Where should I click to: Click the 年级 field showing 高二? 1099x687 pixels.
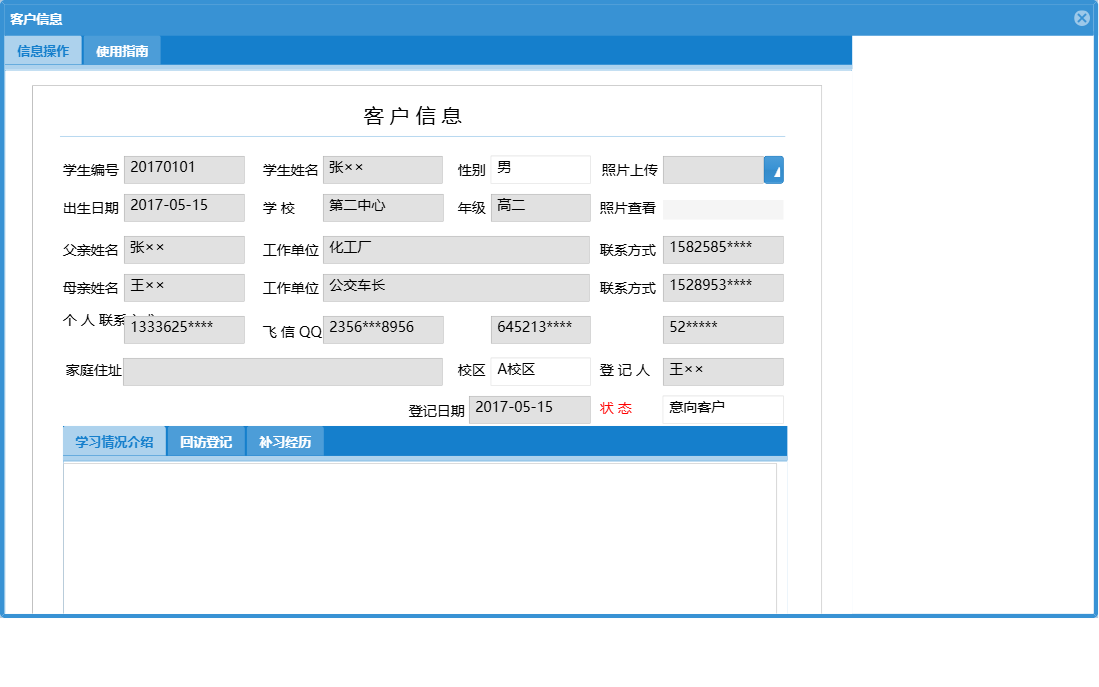[x=540, y=207]
